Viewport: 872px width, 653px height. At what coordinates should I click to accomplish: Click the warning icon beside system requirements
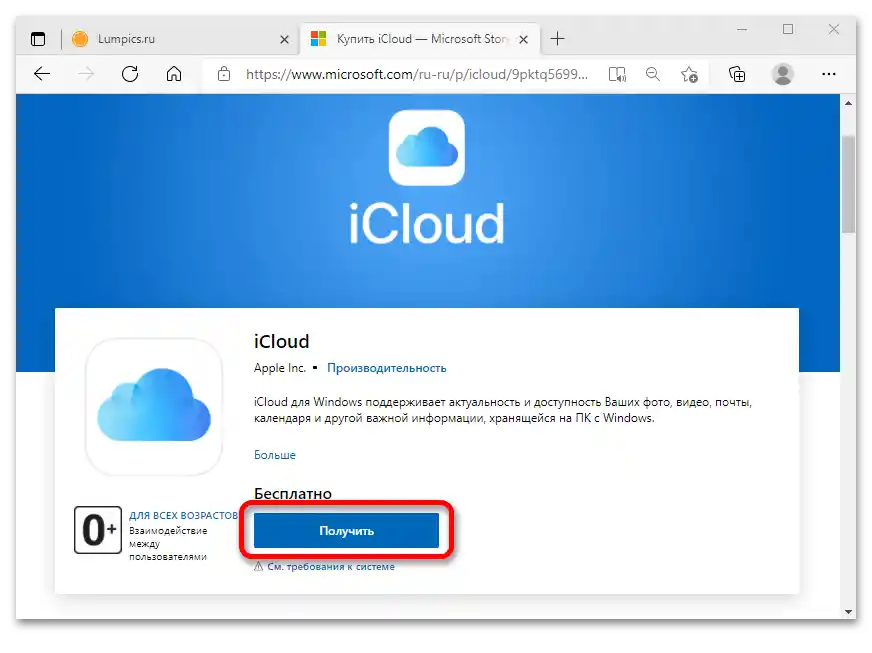pos(259,566)
